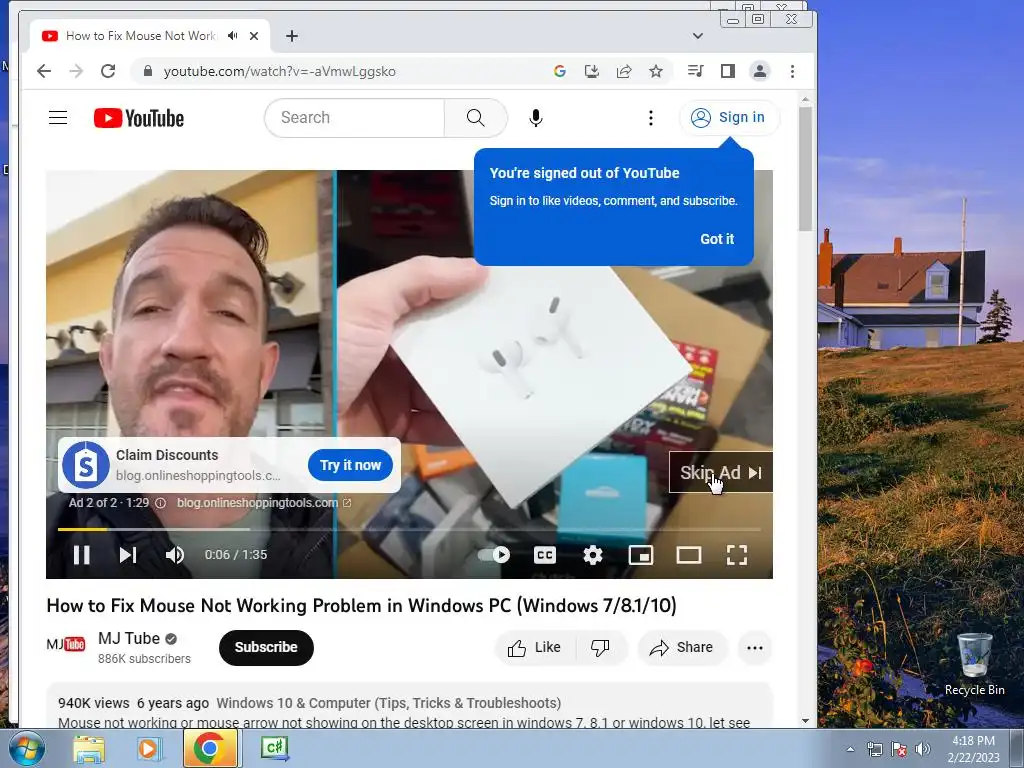Go back in browser
The image size is (1024, 768).
44,71
